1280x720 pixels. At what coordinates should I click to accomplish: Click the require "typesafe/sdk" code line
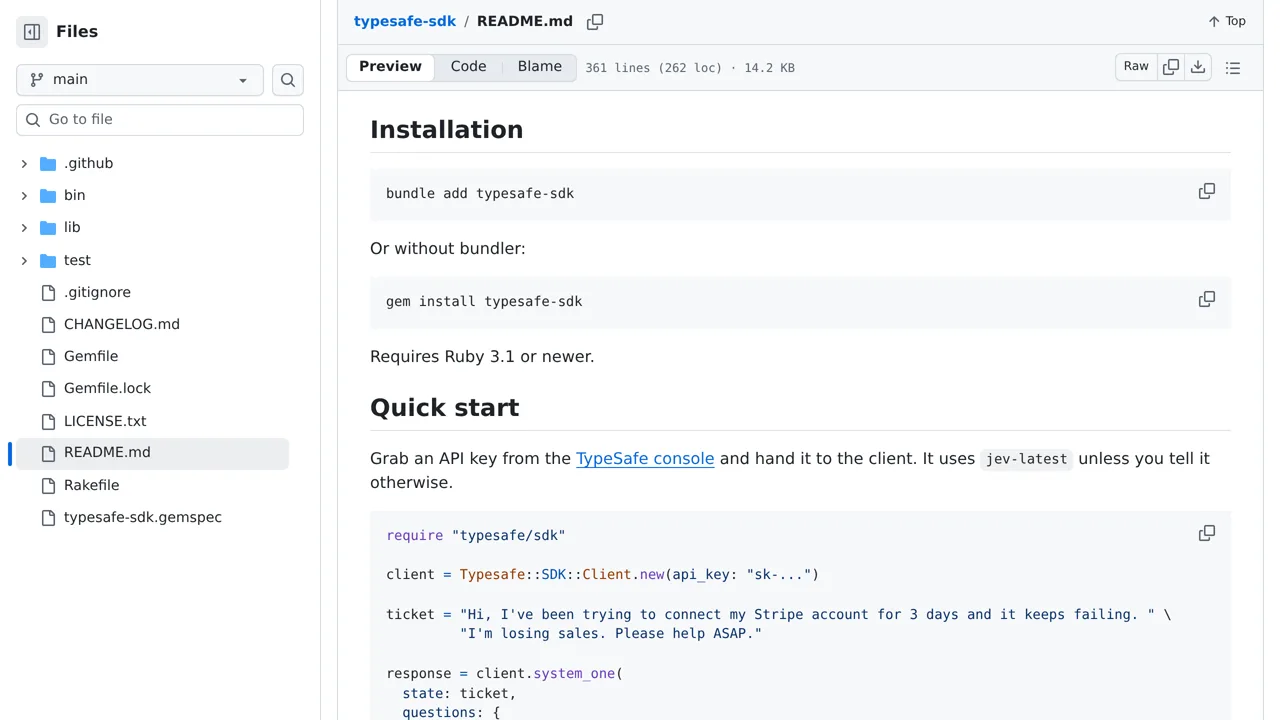pos(476,536)
